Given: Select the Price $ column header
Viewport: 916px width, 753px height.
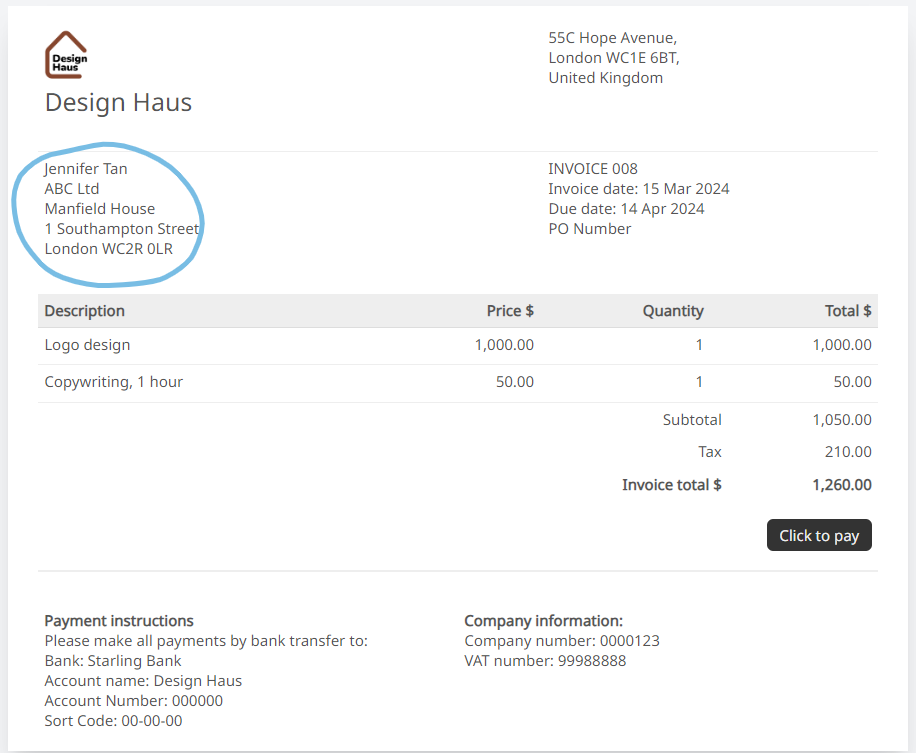Looking at the screenshot, I should 510,311.
